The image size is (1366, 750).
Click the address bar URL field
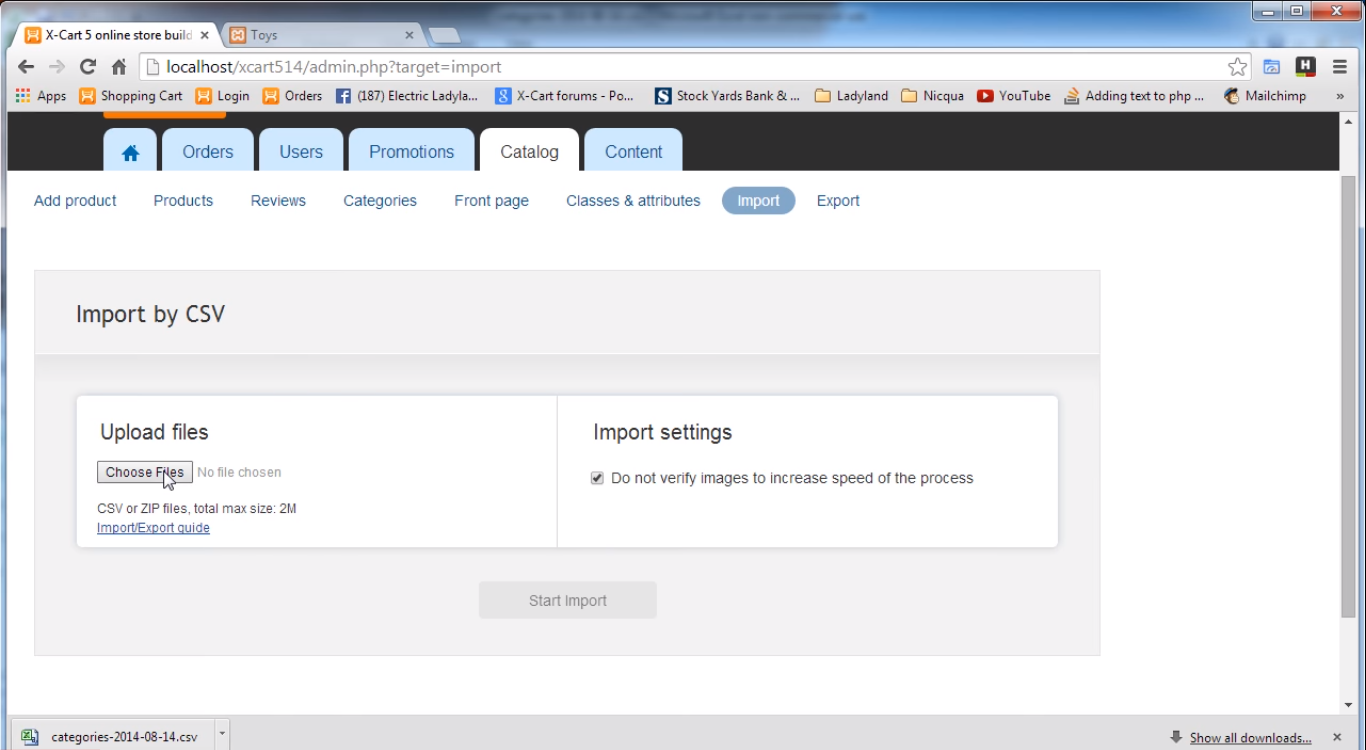click(680, 67)
